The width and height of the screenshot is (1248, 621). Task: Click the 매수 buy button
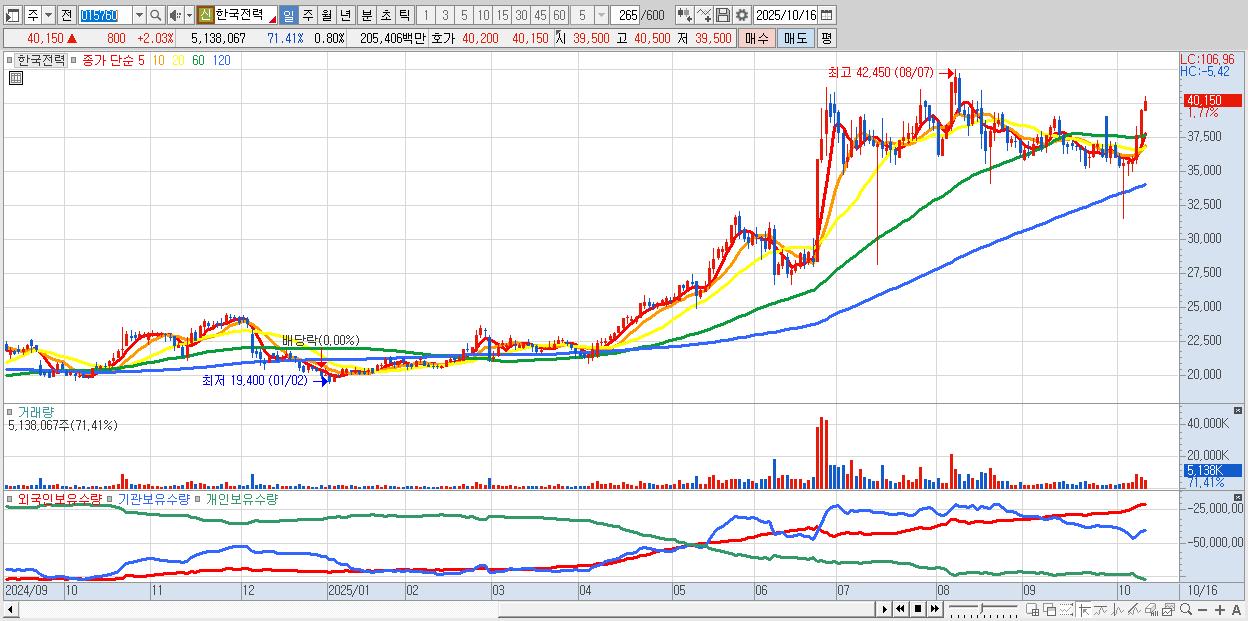[x=755, y=38]
